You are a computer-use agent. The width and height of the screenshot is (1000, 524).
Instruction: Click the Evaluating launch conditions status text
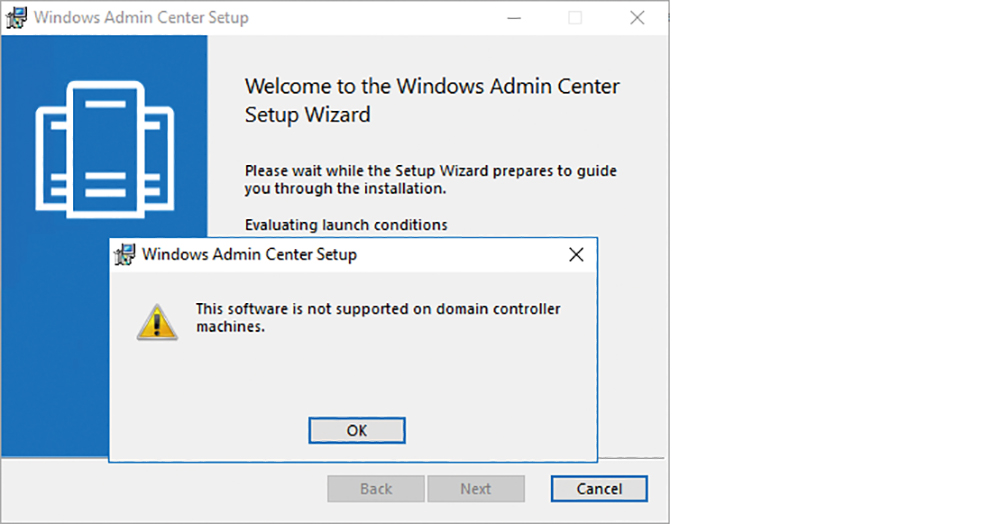[x=346, y=225]
